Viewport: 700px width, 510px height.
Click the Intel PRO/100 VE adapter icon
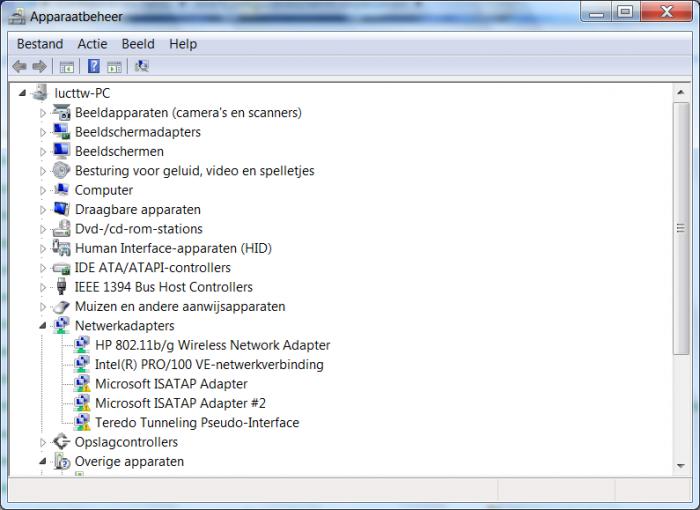point(82,364)
